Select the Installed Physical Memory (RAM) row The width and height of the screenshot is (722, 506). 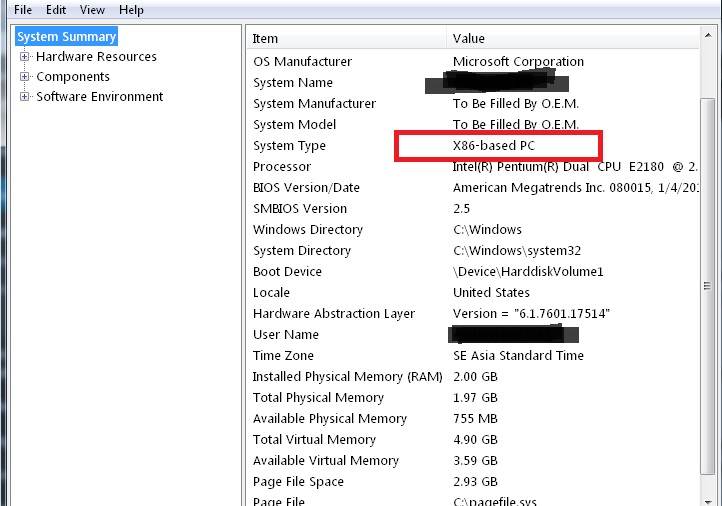pos(347,377)
